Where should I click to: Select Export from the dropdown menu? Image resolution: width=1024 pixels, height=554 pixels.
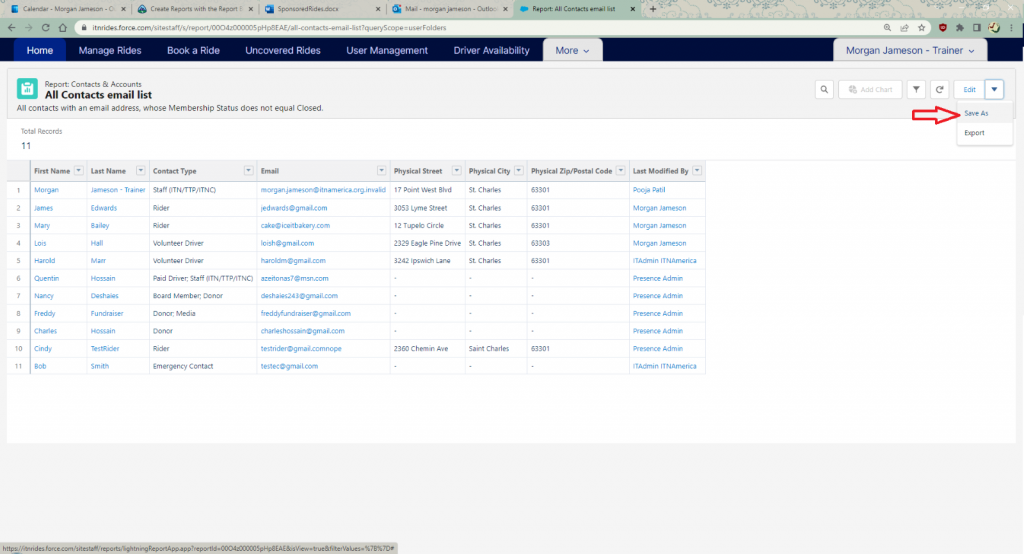click(x=974, y=133)
